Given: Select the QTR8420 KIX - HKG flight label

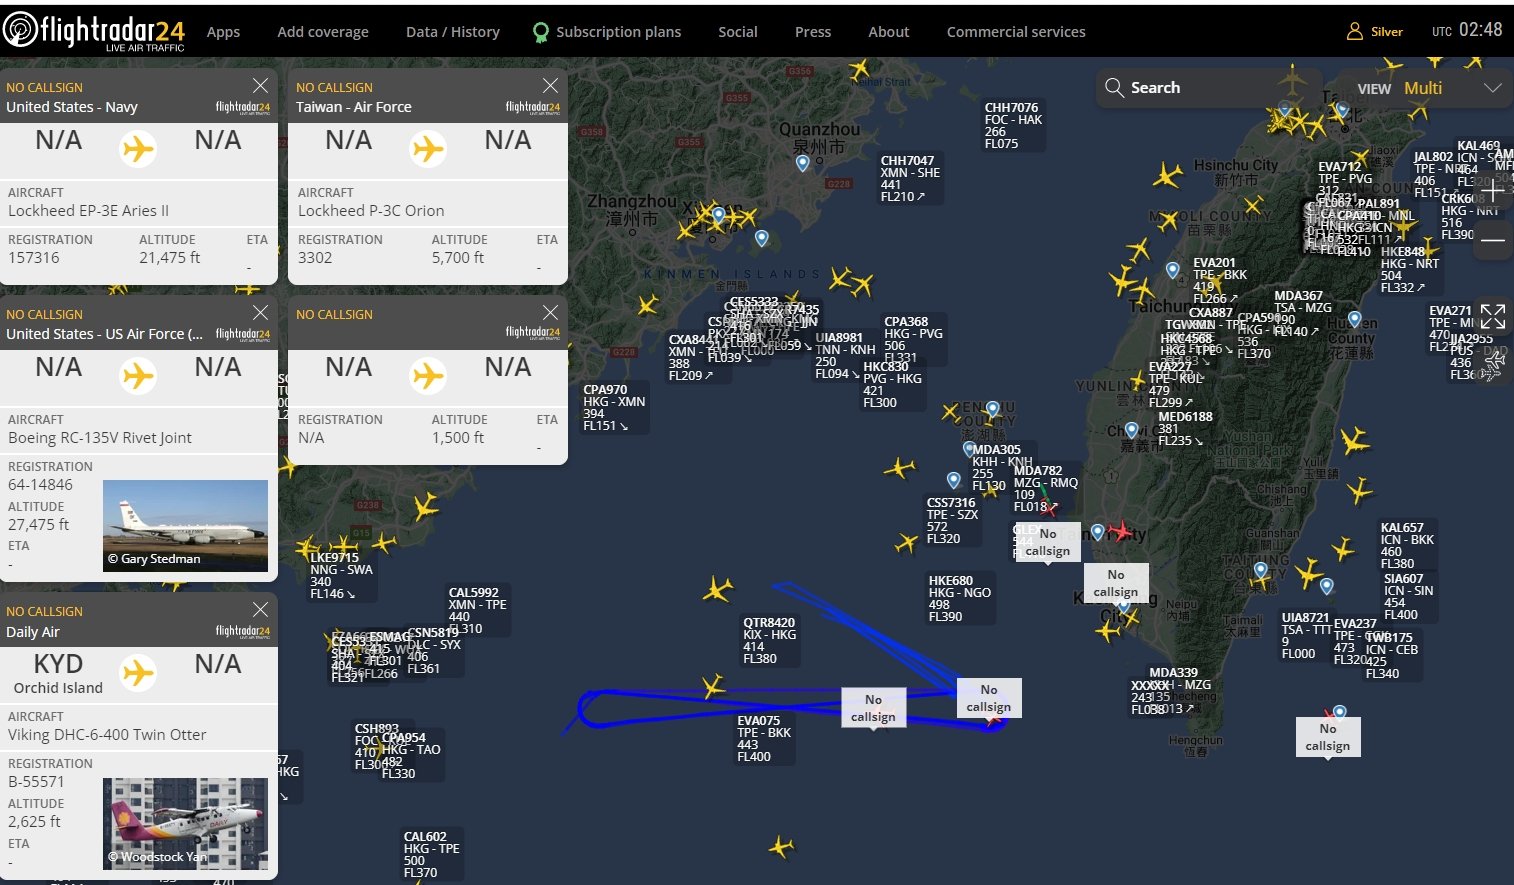Looking at the screenshot, I should pyautogui.click(x=769, y=641).
